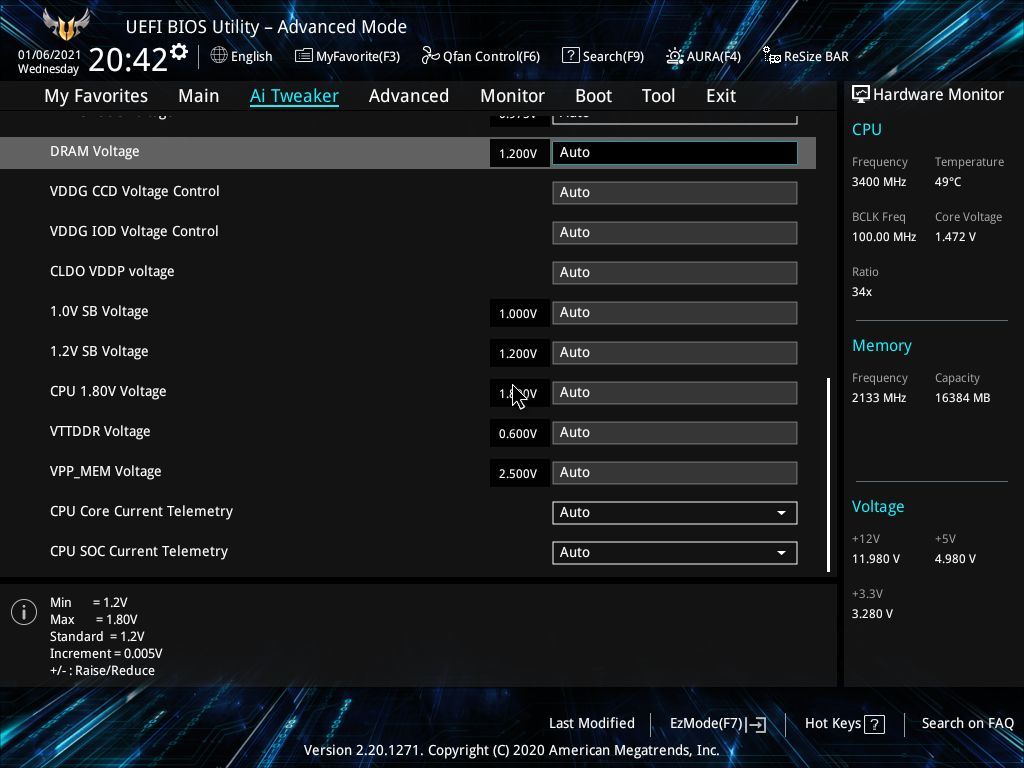
Task: Open the Boot tab
Action: (x=593, y=96)
